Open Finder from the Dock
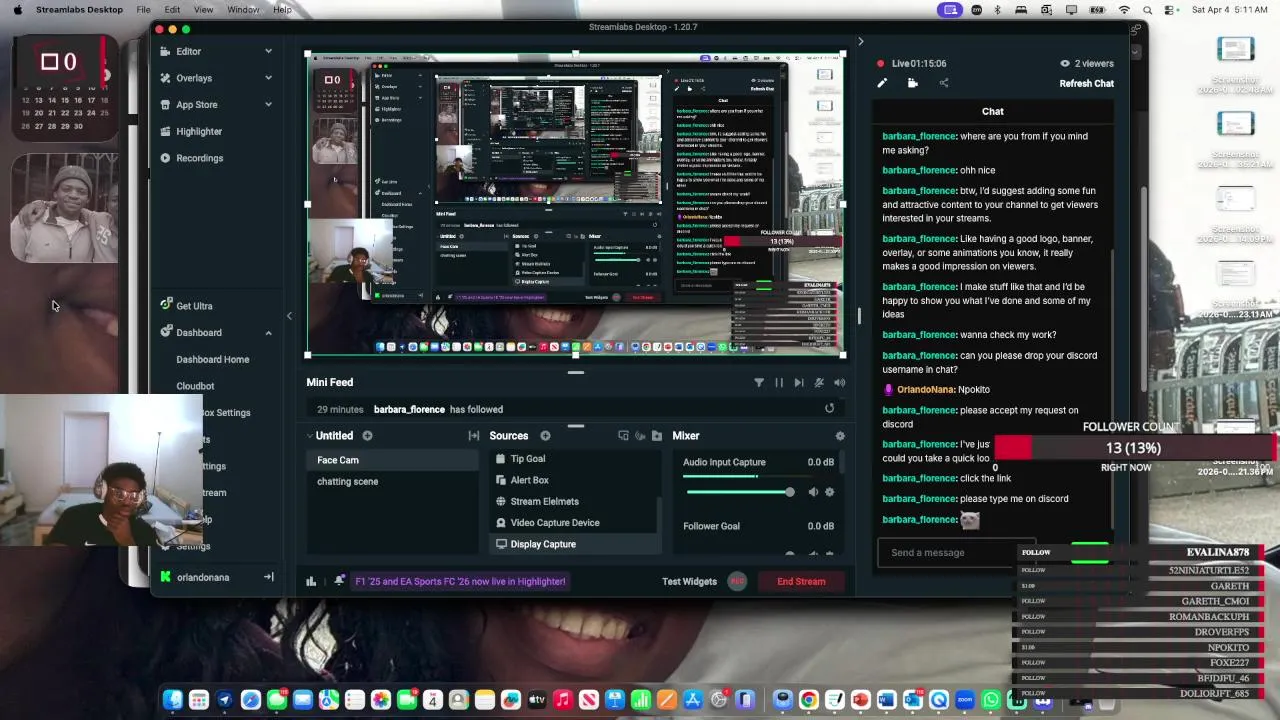The width and height of the screenshot is (1280, 720). pyautogui.click(x=173, y=700)
